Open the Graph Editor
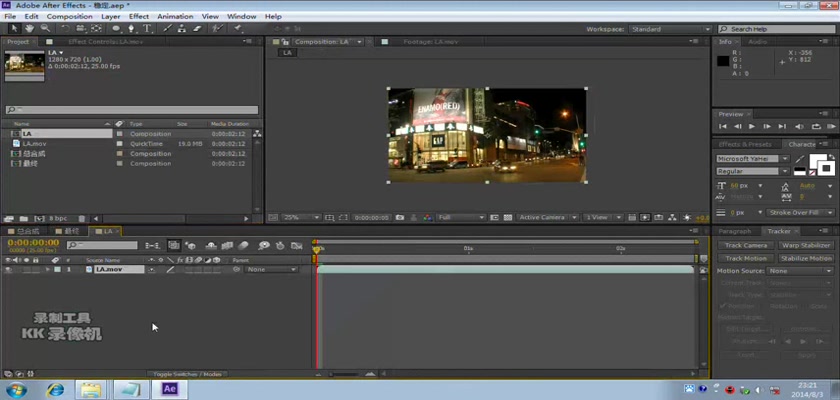Viewport: 840px width, 400px height. click(296, 245)
